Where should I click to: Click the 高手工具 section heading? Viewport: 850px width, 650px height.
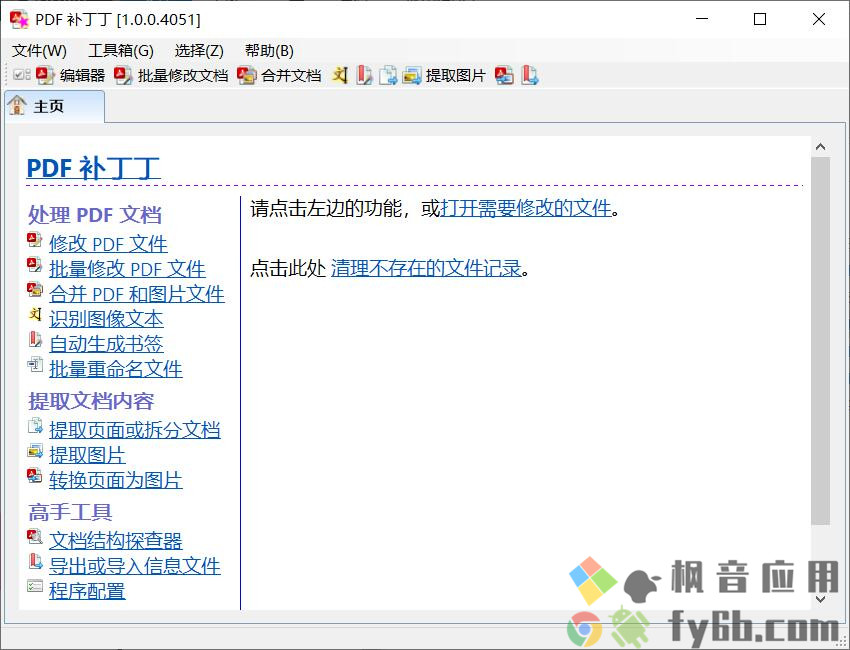point(70,512)
